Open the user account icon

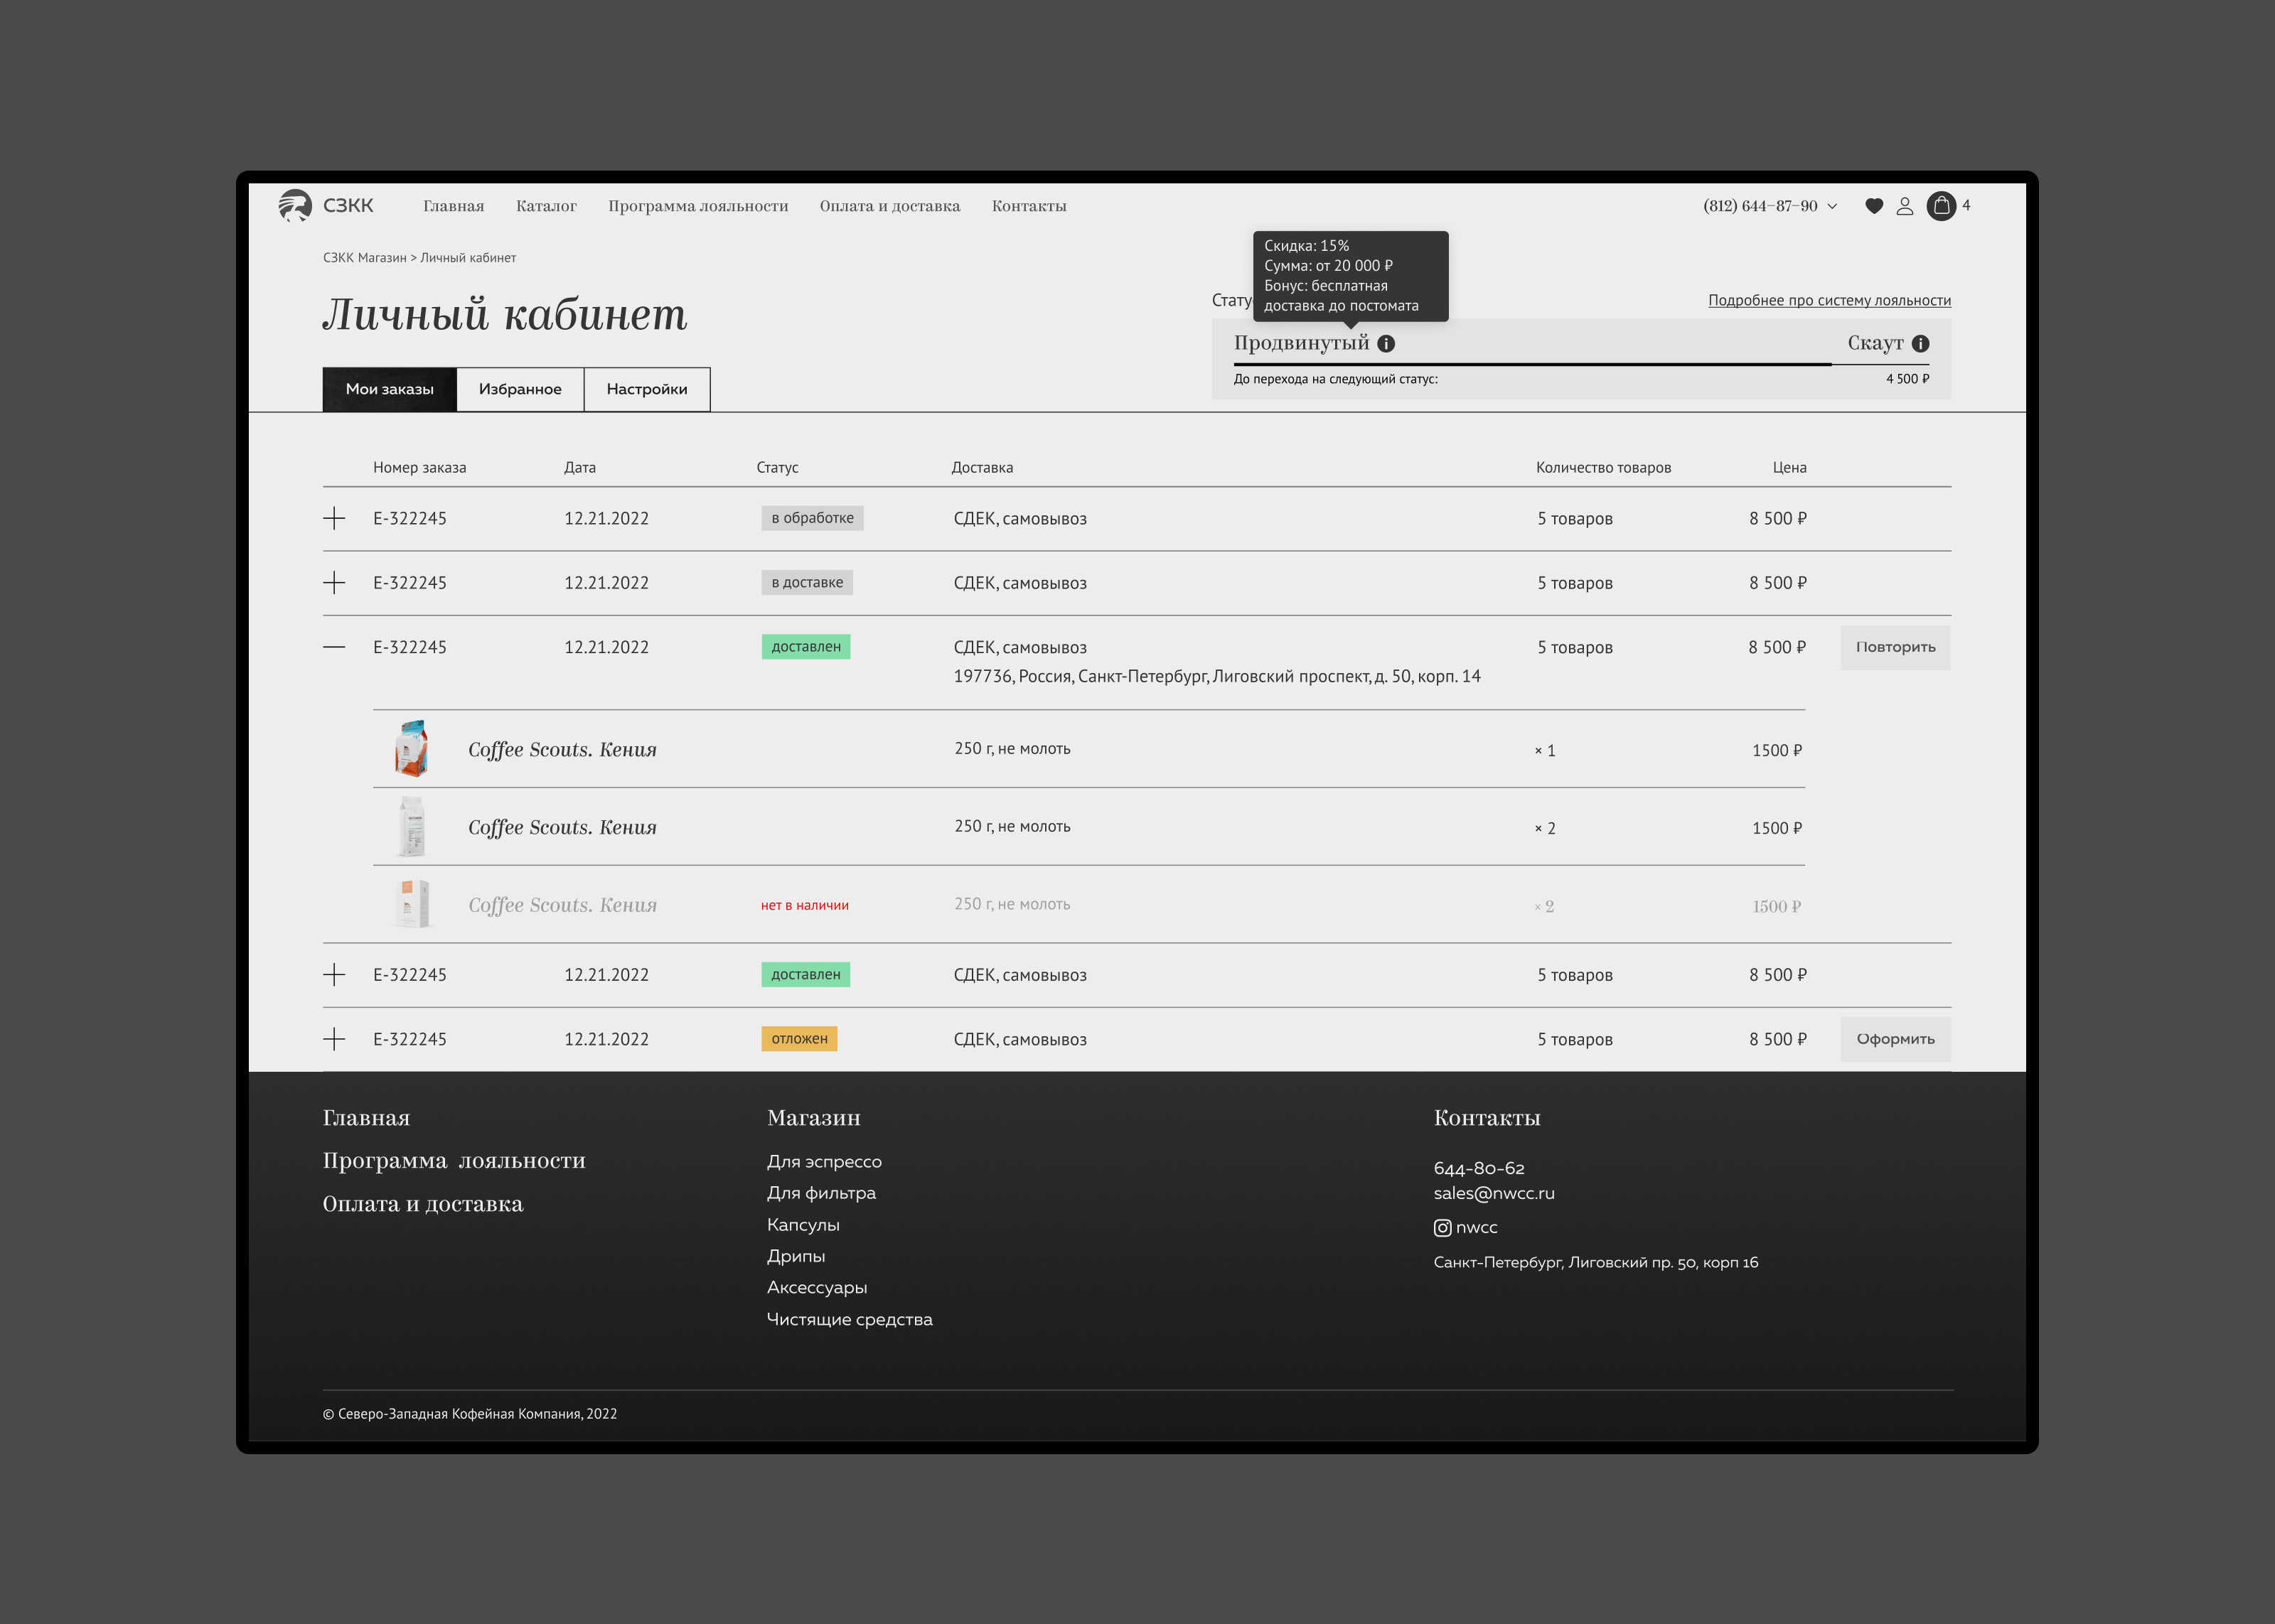point(1905,206)
